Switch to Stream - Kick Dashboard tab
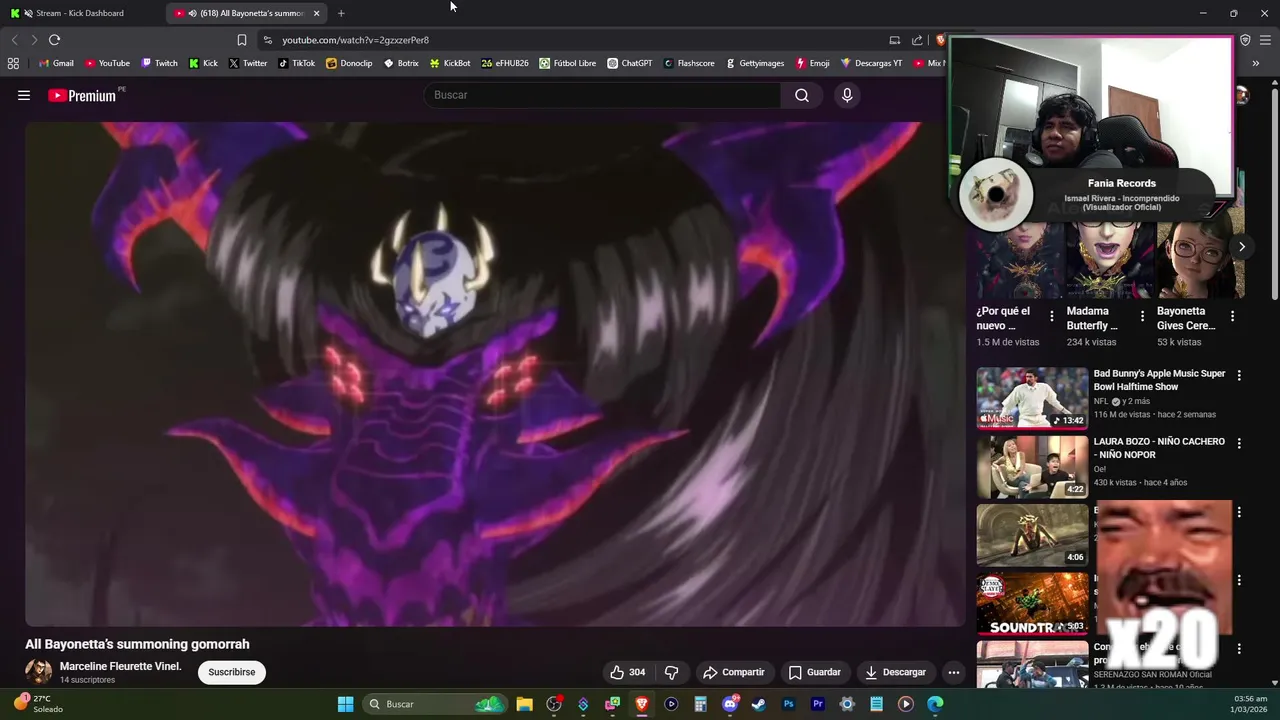This screenshot has height=720, width=1280. click(80, 13)
